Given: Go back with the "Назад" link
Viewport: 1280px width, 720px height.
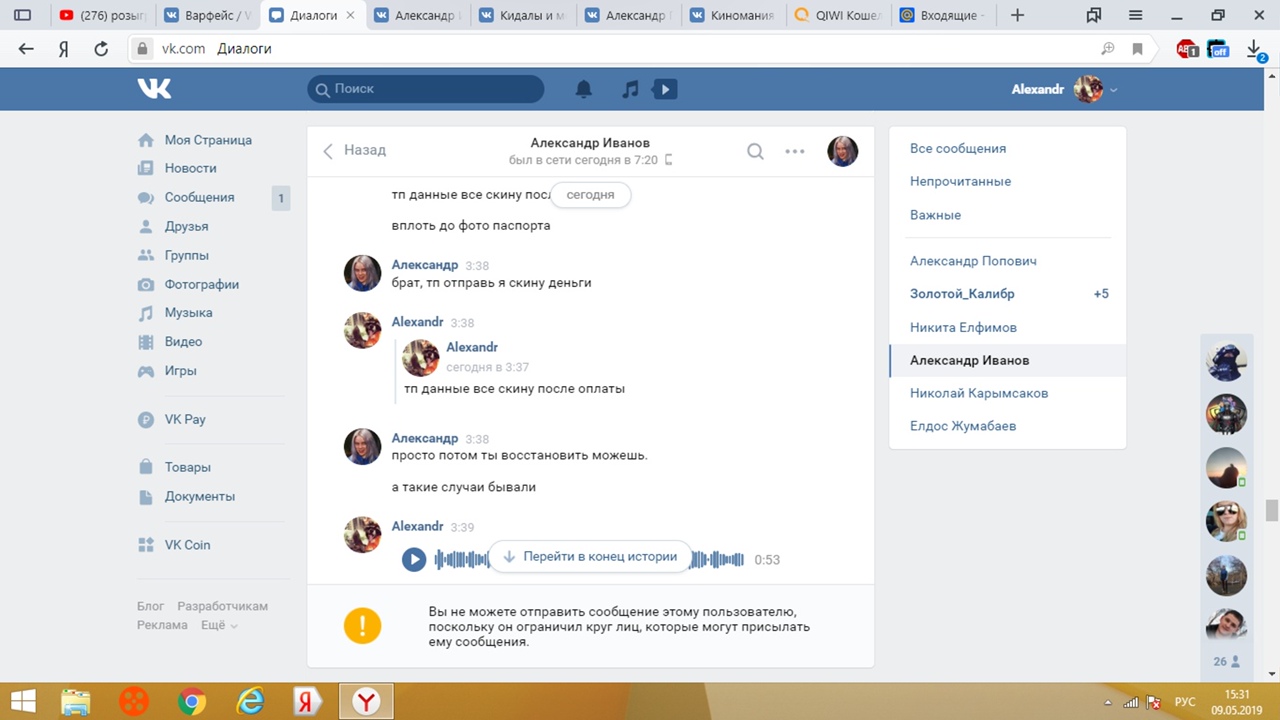Looking at the screenshot, I should (x=355, y=150).
